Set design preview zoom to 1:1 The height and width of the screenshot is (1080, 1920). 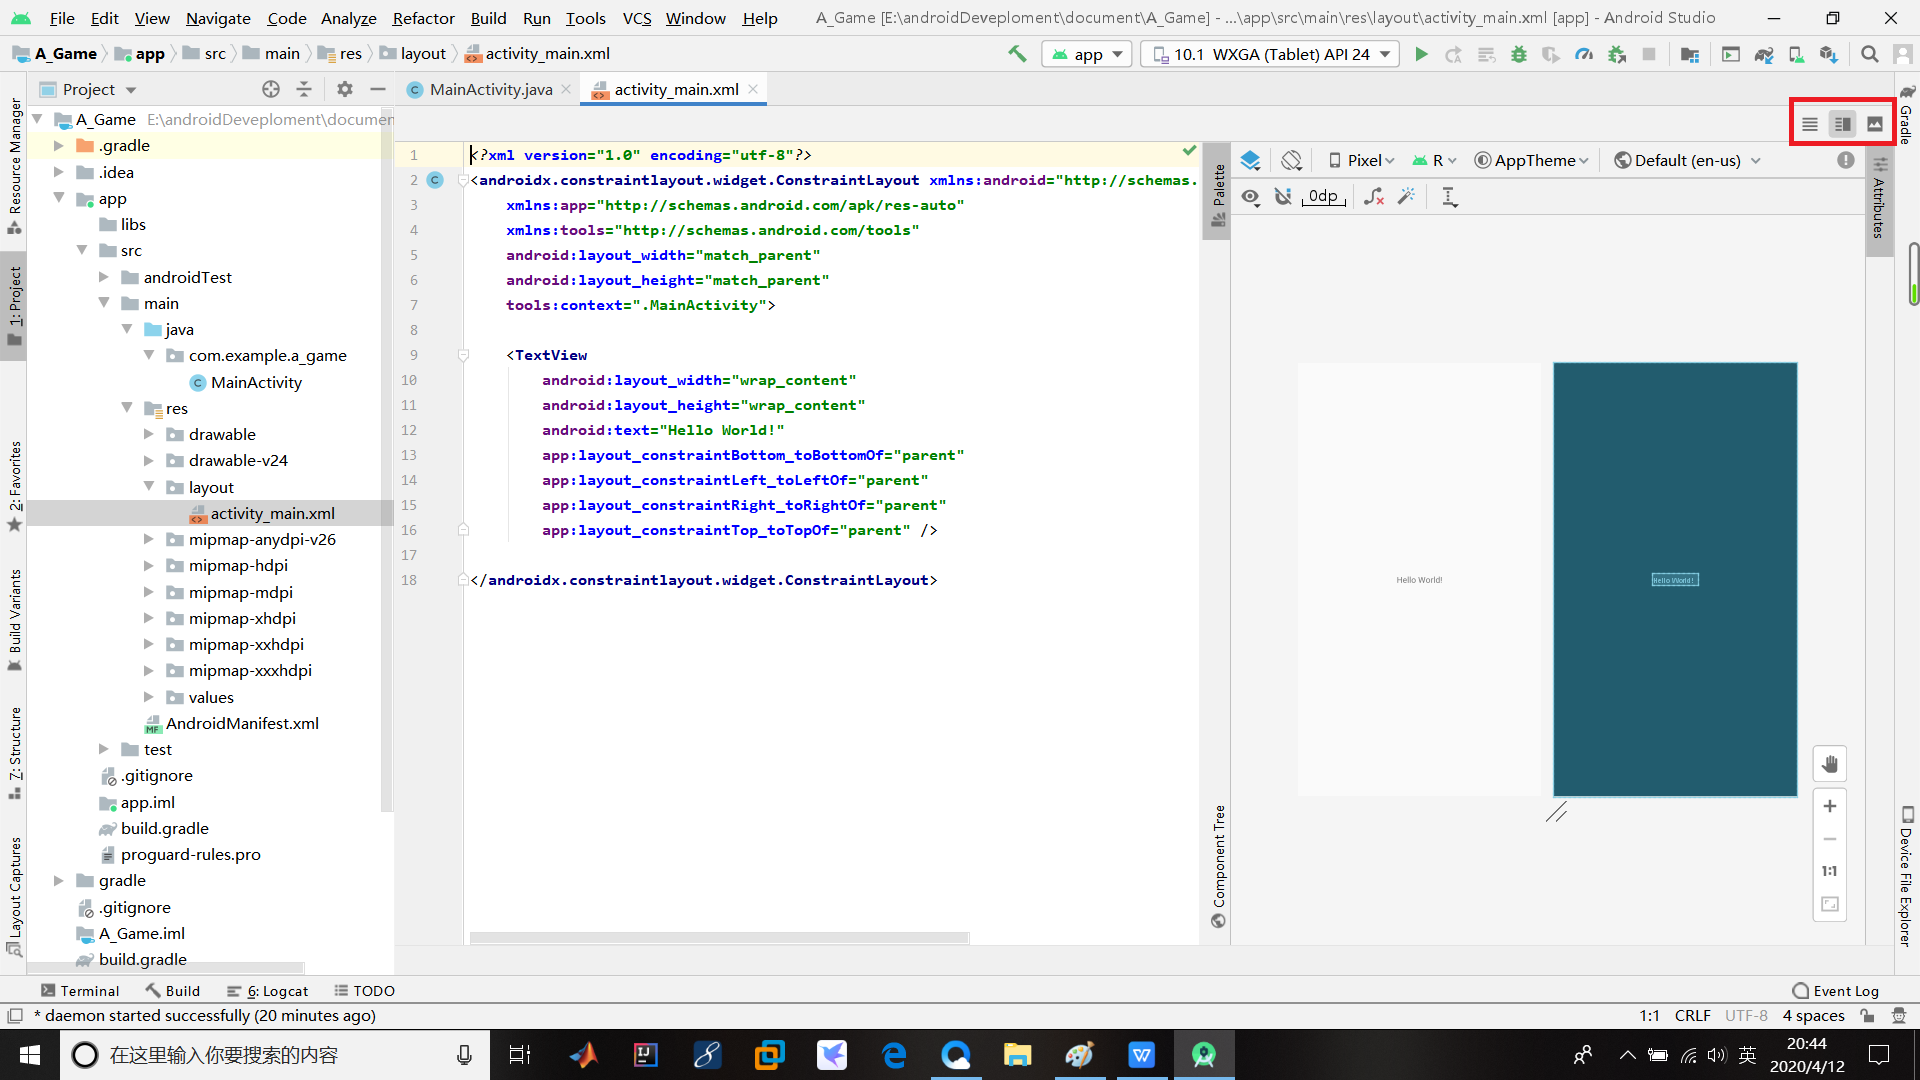click(x=1830, y=871)
